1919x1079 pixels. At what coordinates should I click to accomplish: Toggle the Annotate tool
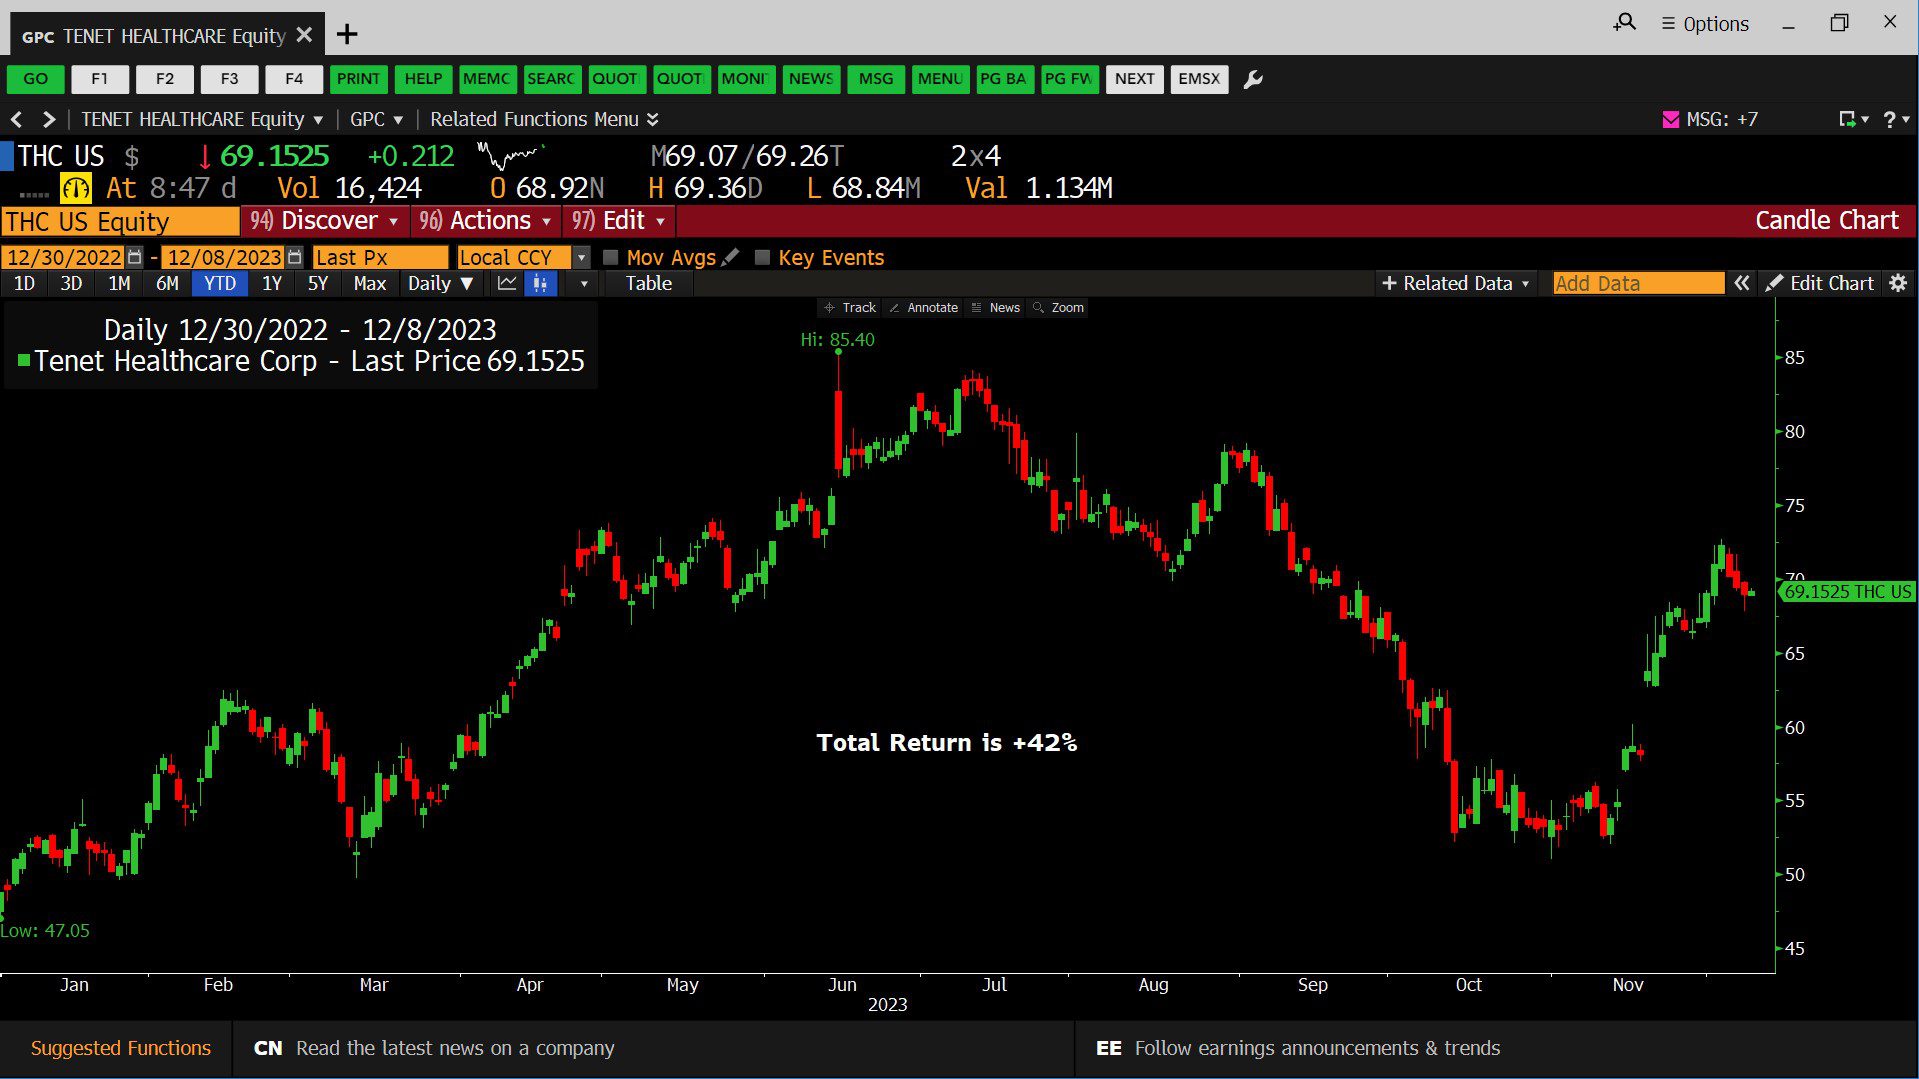click(x=924, y=308)
